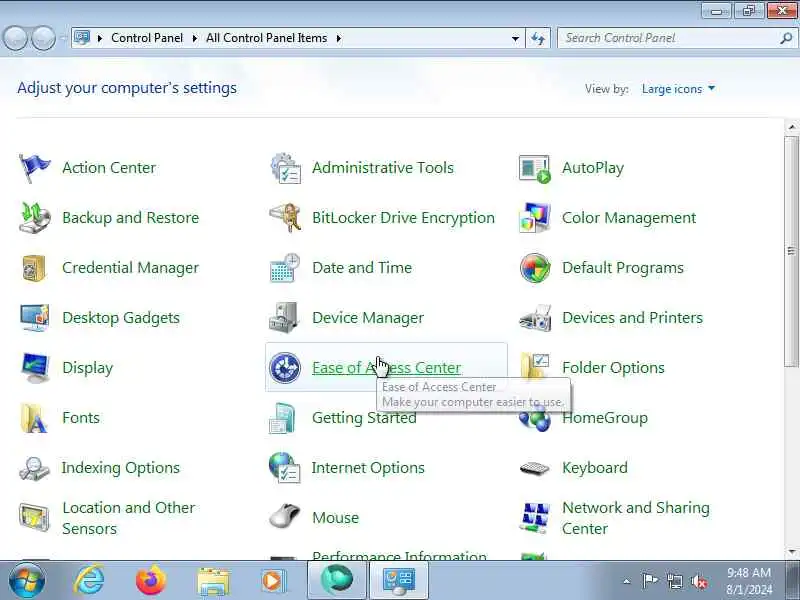Open the Action Center flag icon

click(x=34, y=168)
